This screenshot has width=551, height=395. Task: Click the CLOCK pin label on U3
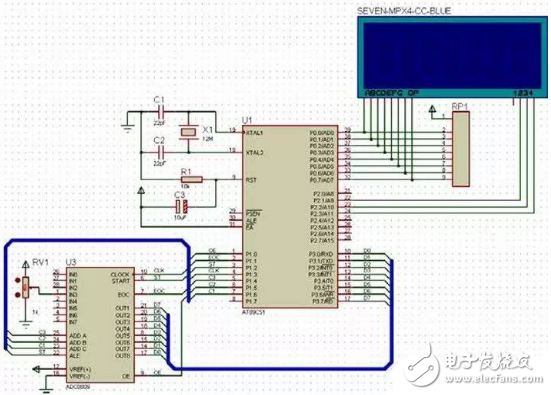120,274
